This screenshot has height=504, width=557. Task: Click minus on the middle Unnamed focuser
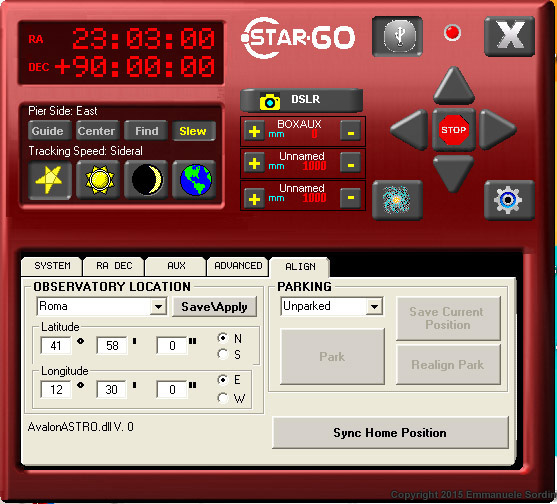pos(351,163)
